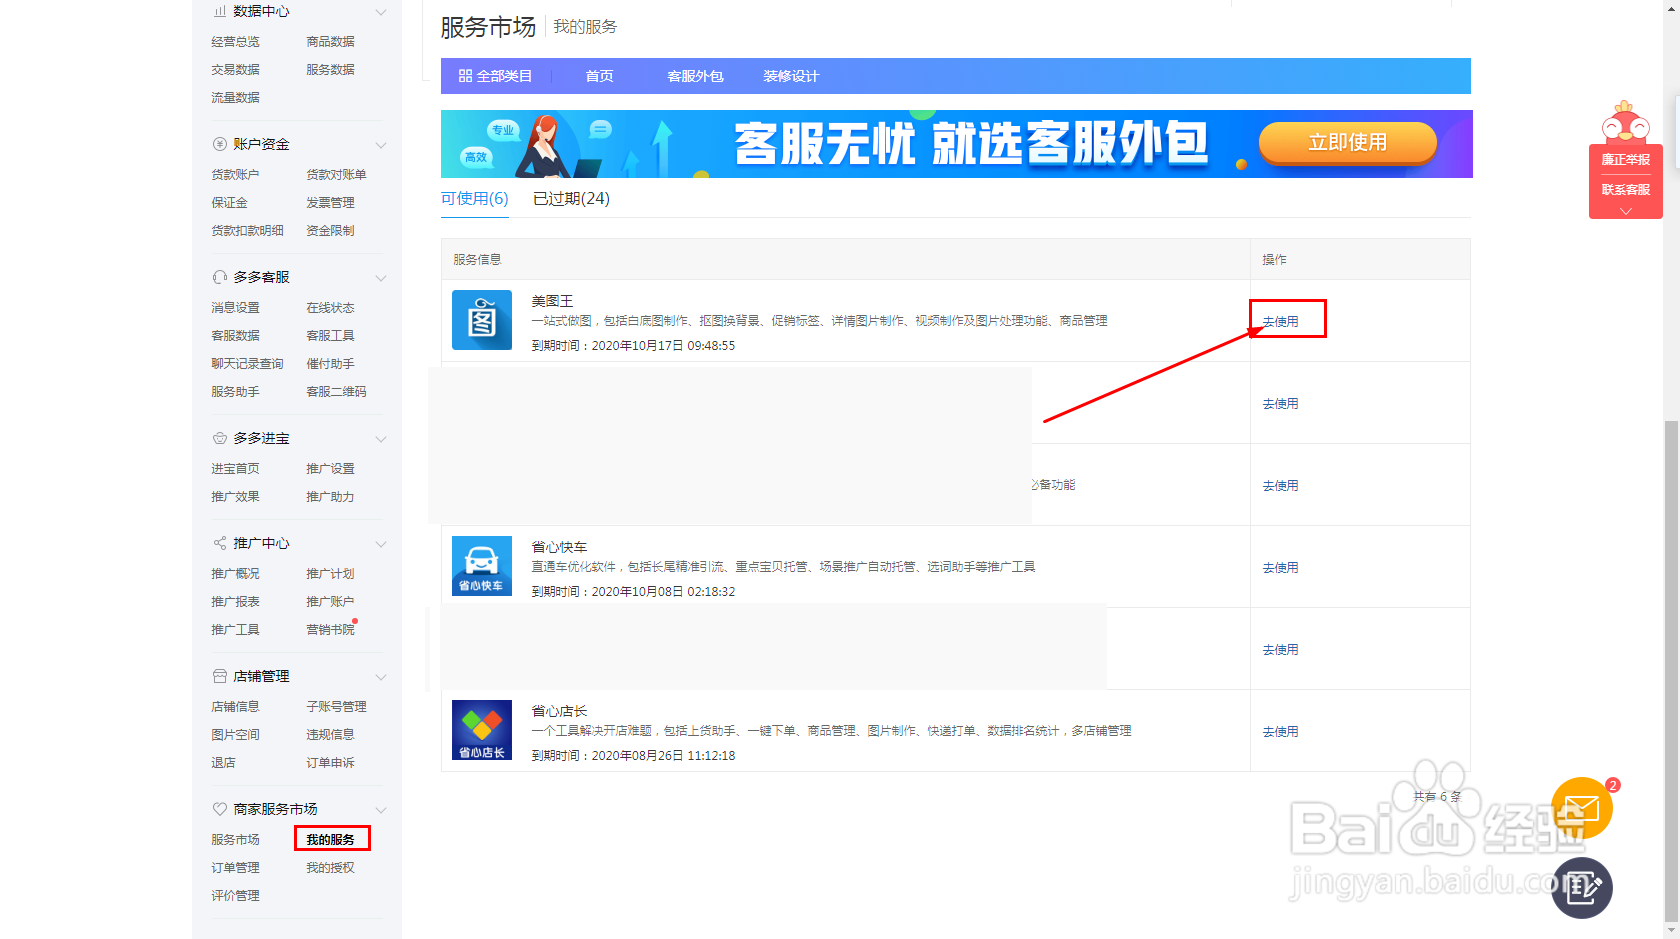The image size is (1680, 939).
Task: Open 图片空间 in the sidebar
Action: pyautogui.click(x=235, y=734)
